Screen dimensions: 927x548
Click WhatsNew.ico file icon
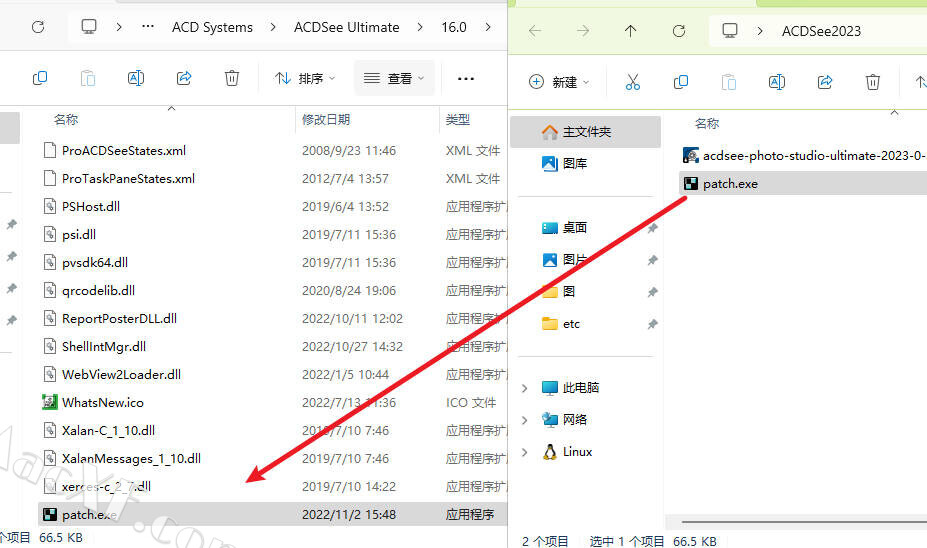[x=50, y=403]
